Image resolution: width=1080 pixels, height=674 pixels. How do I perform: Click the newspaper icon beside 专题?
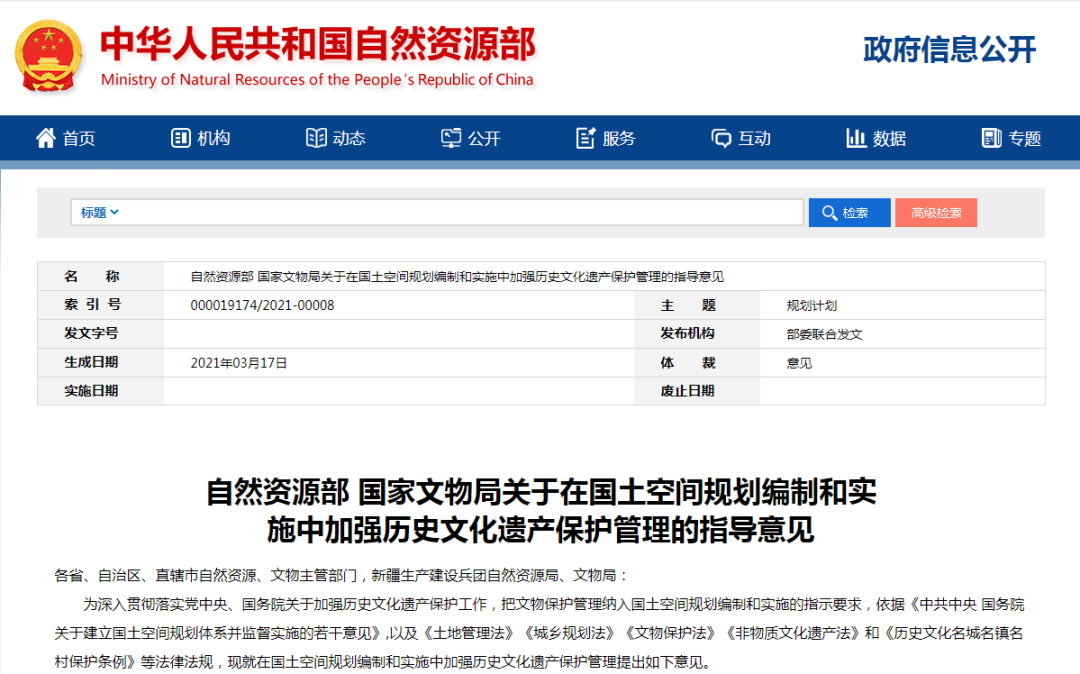pyautogui.click(x=991, y=138)
